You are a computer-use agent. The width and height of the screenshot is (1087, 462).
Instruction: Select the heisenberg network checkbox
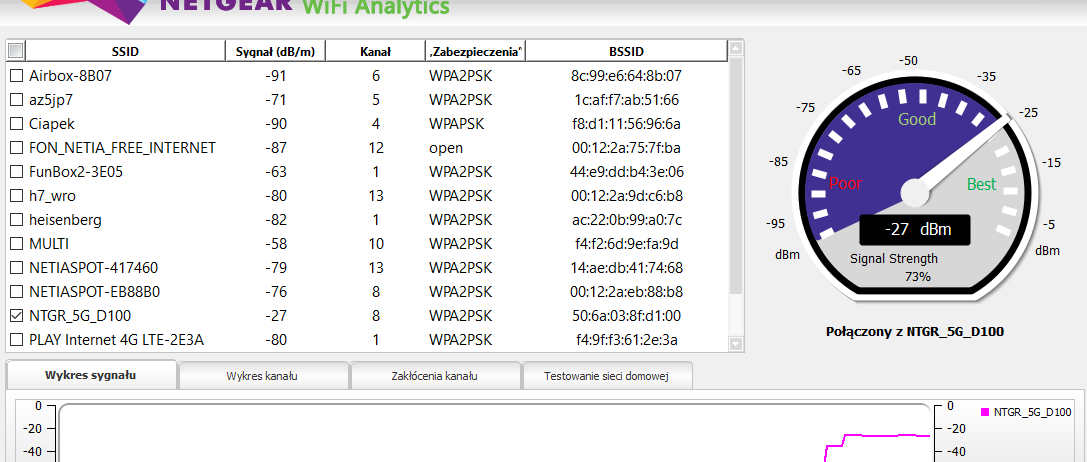(x=16, y=220)
